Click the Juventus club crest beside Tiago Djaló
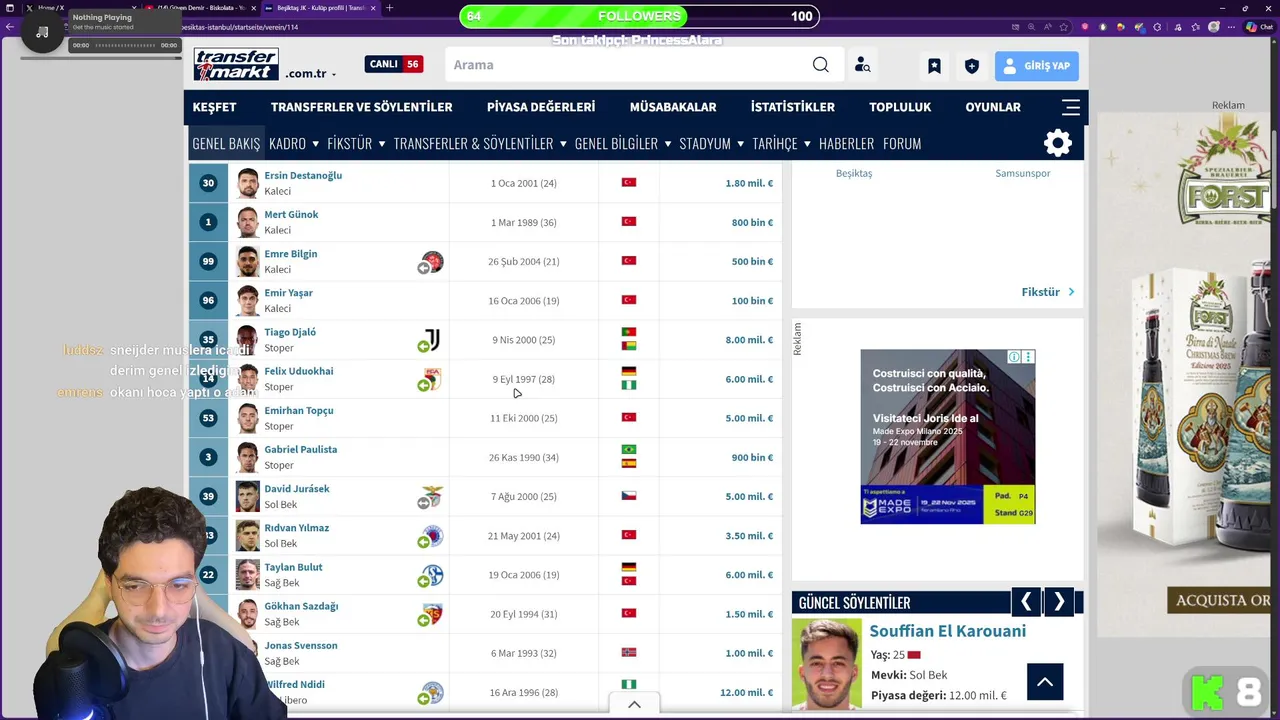1280x720 pixels. 432,340
